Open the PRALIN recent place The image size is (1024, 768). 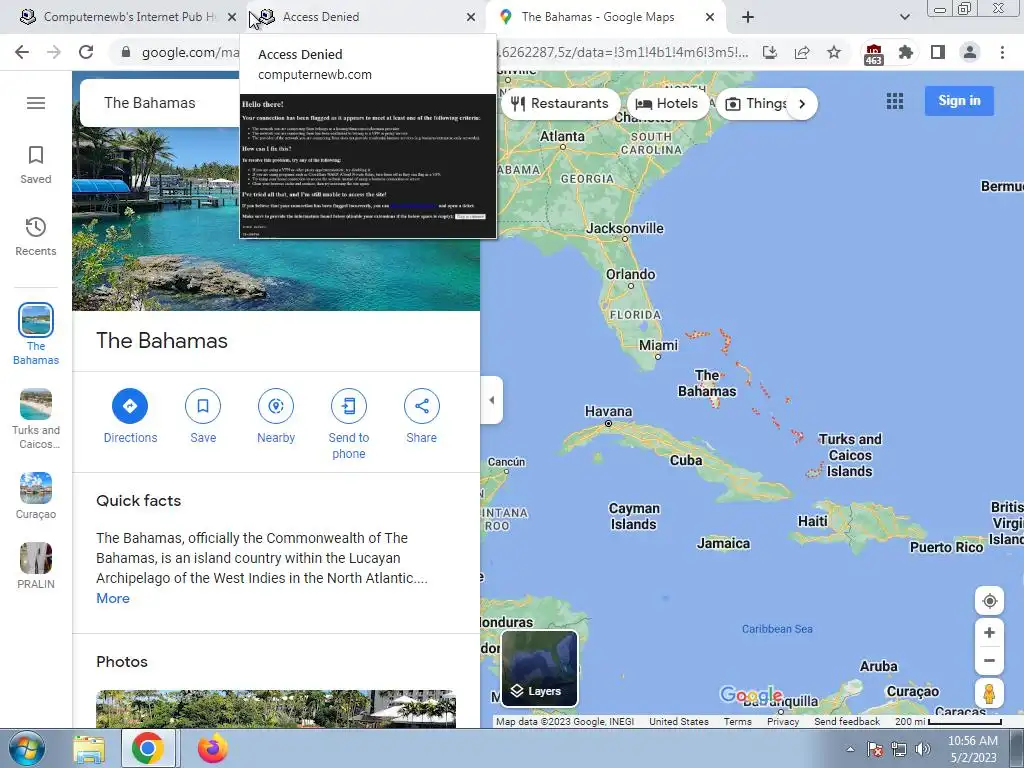(36, 566)
